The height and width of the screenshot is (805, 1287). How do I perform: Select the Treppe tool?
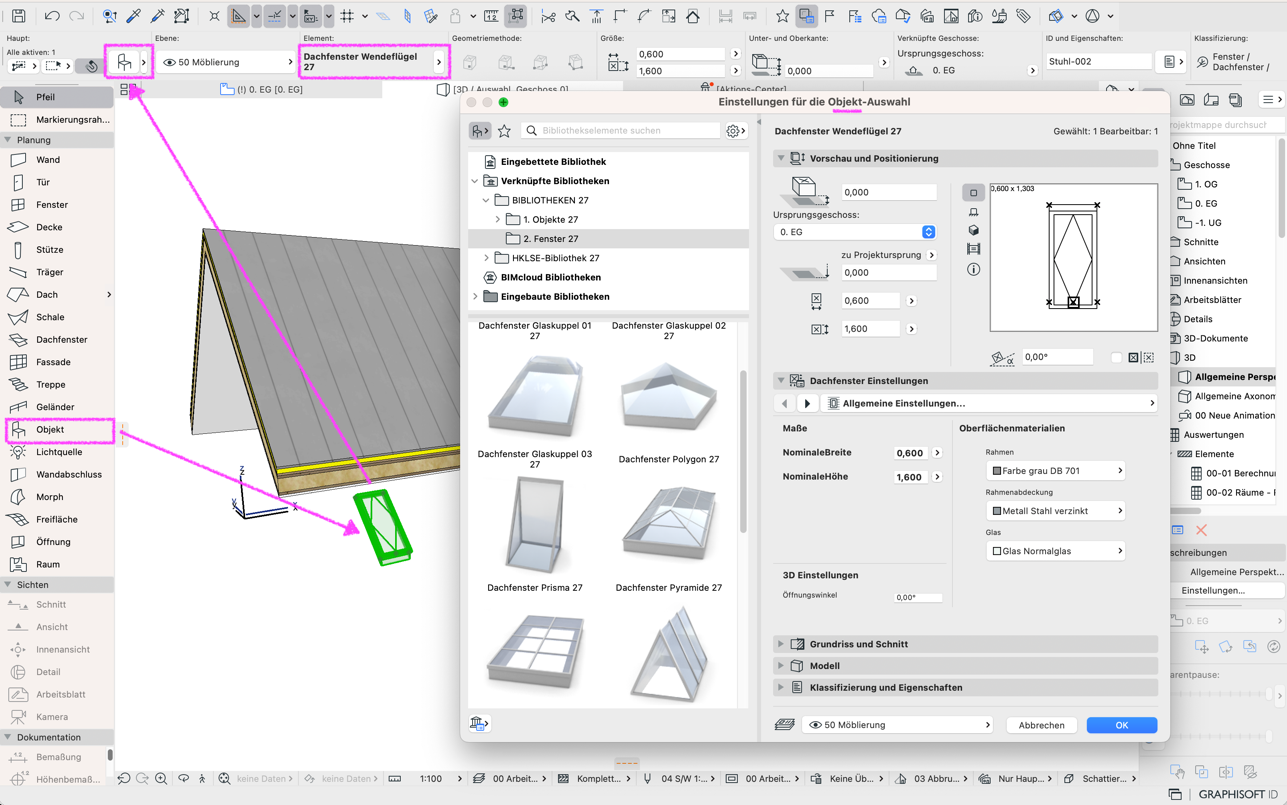coord(57,385)
